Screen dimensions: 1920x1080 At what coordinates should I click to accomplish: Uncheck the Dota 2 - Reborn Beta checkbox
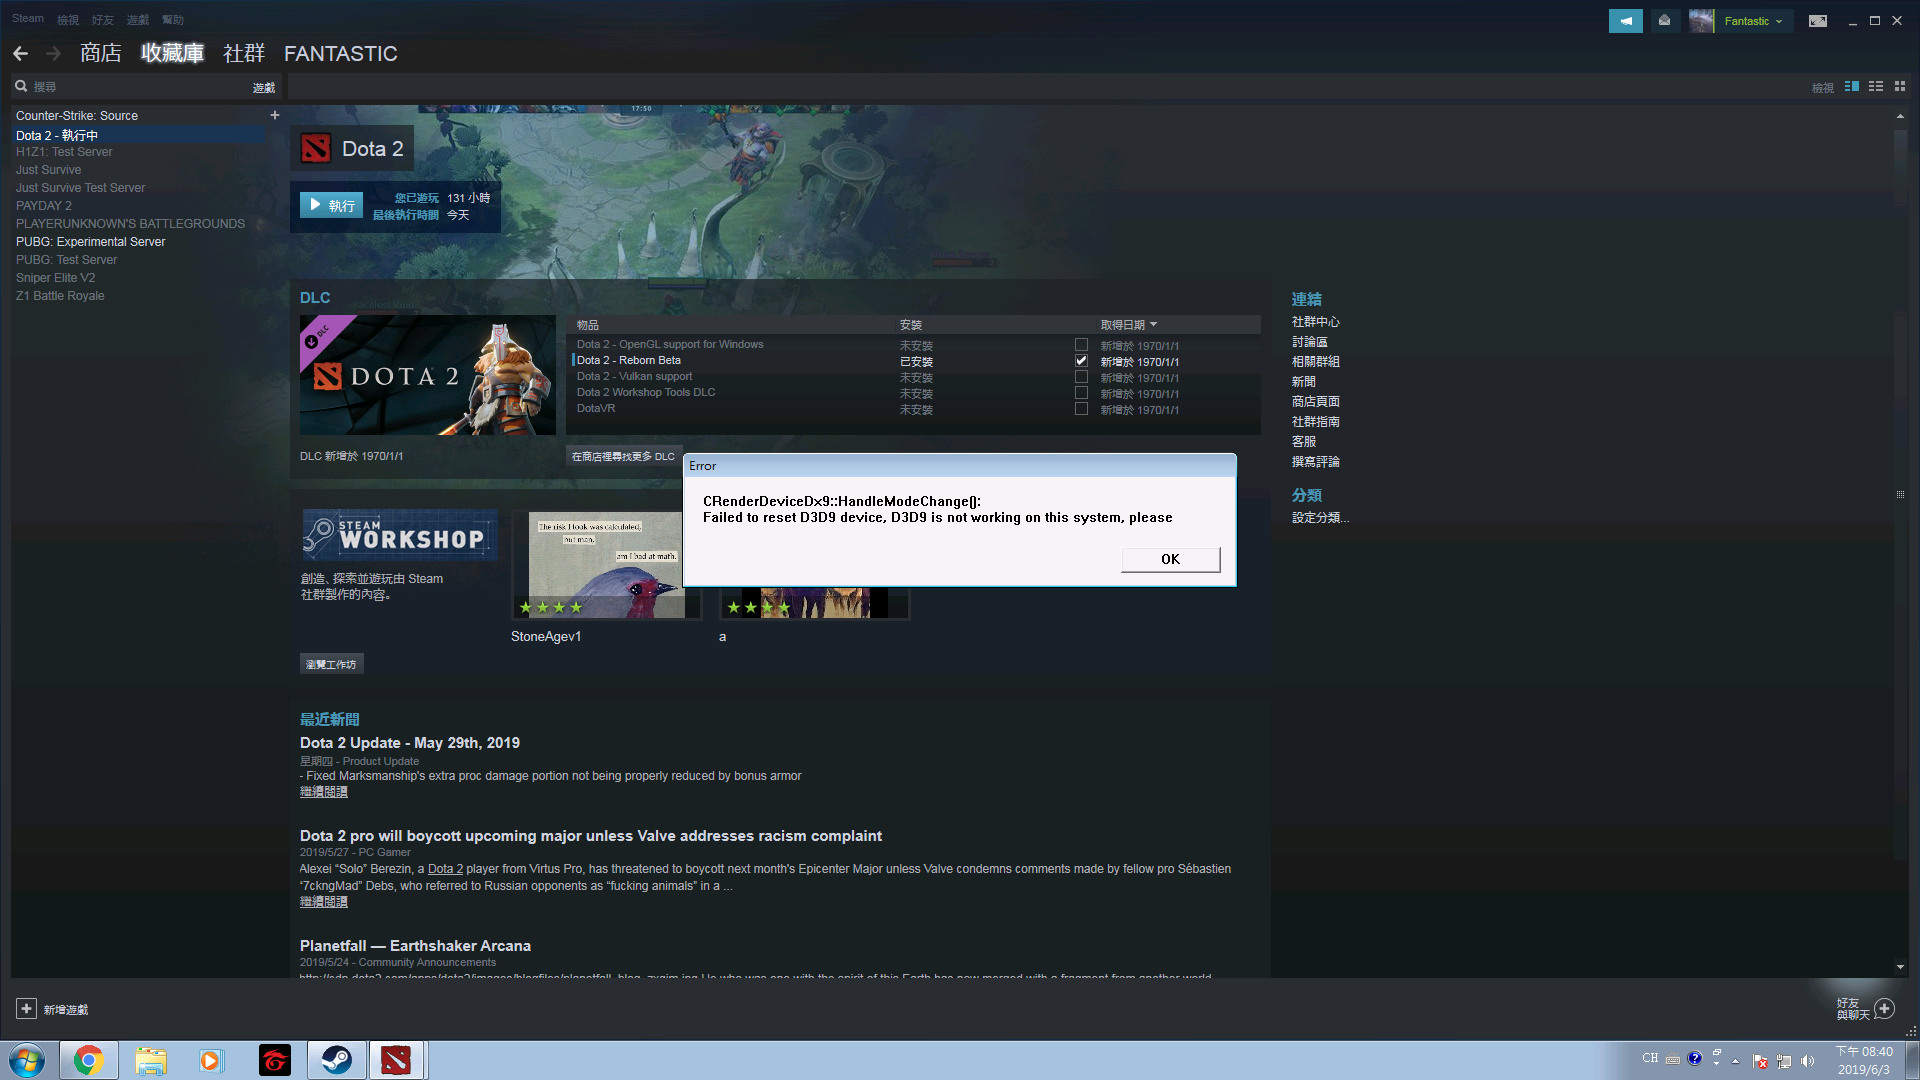1081,361
